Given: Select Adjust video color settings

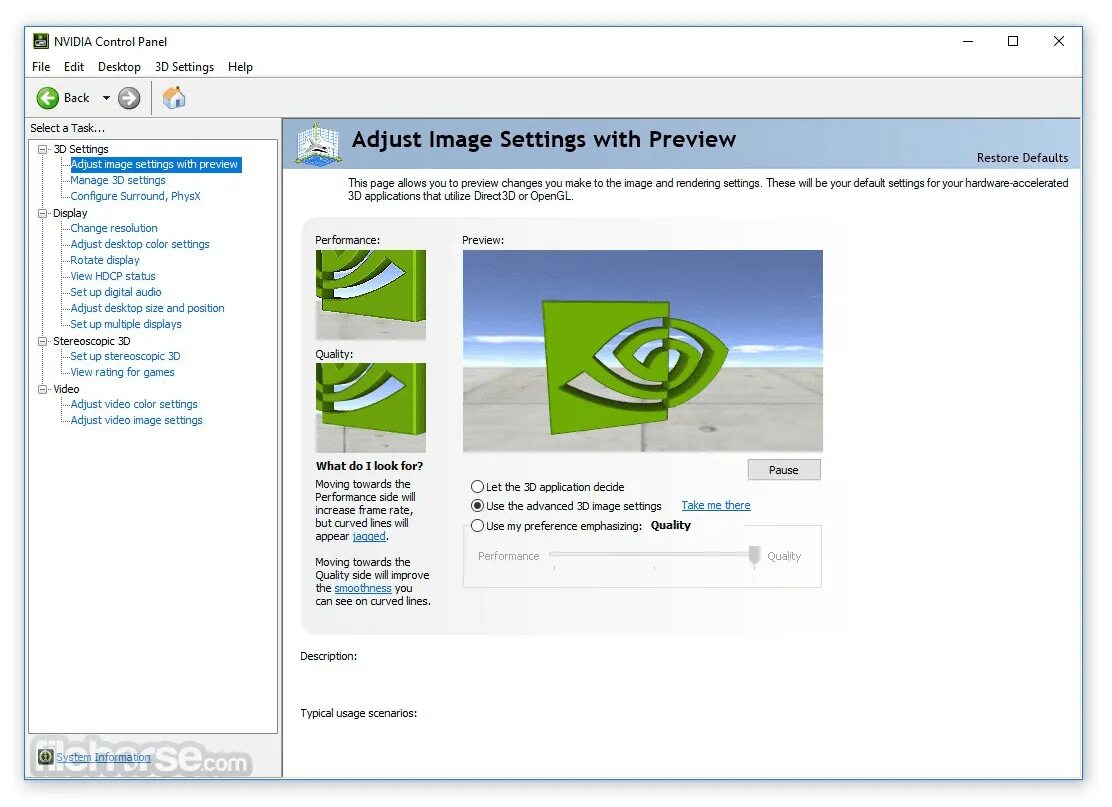Looking at the screenshot, I should (x=134, y=404).
